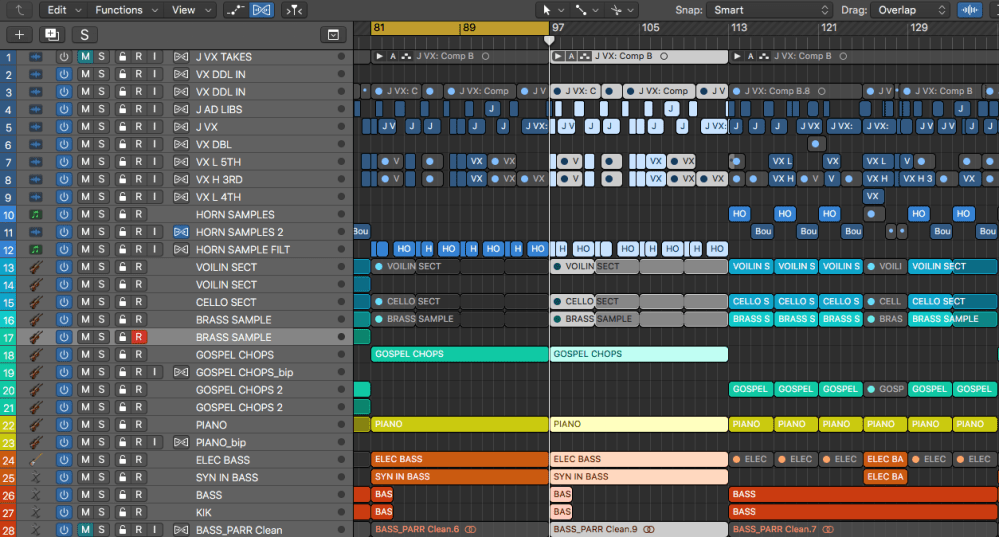This screenshot has height=537, width=999.
Task: Click the electric bass icon on ELEC BASS track
Action: 36,460
